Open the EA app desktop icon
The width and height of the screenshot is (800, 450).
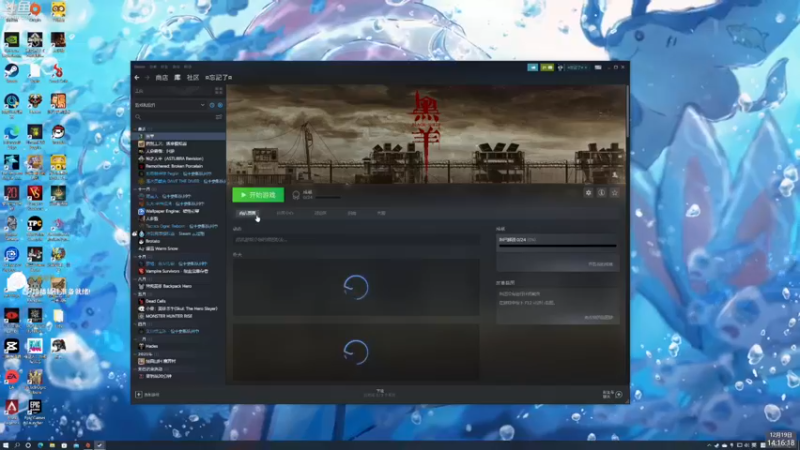point(11,379)
